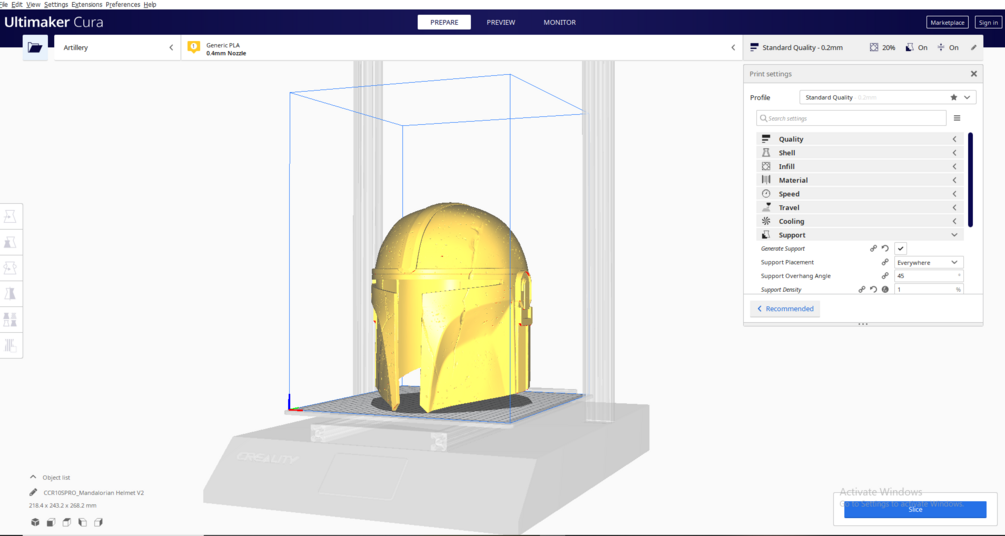
Task: Switch to front view cube icon
Action: pos(51,523)
